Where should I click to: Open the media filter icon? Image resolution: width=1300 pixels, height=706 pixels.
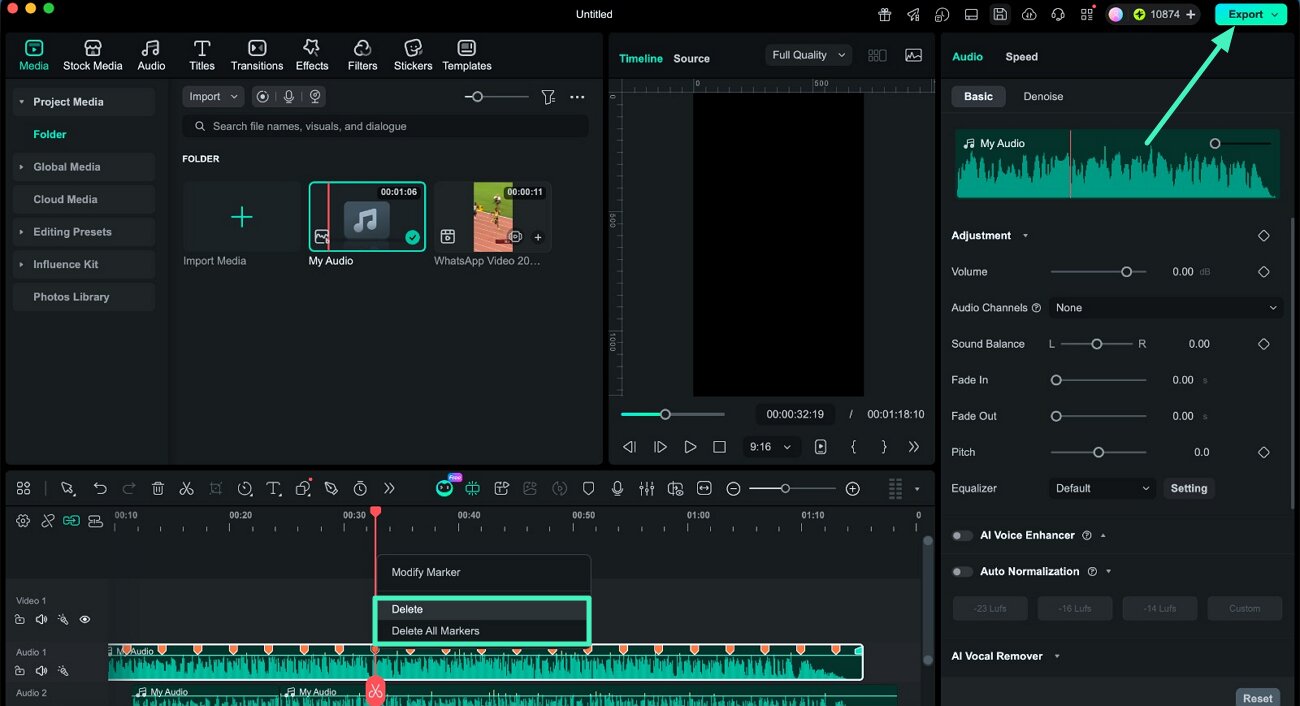coord(548,97)
